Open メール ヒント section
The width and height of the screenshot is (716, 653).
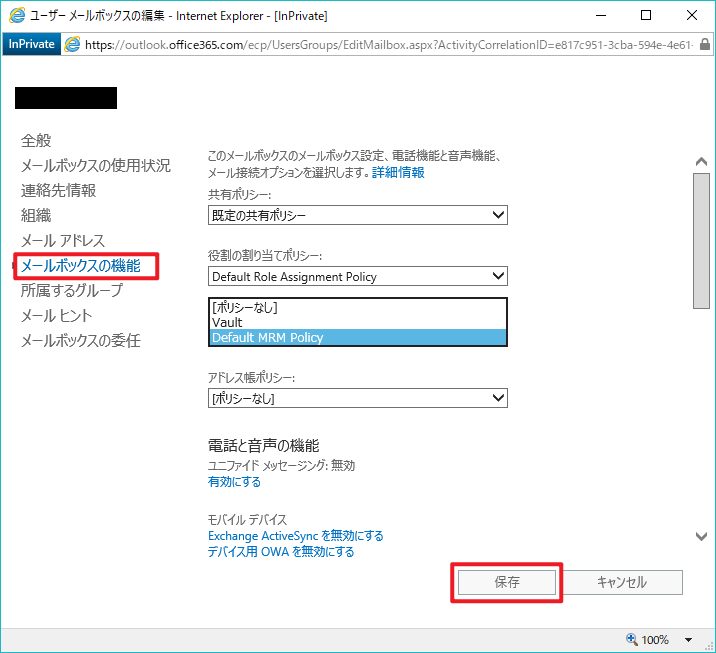57,315
